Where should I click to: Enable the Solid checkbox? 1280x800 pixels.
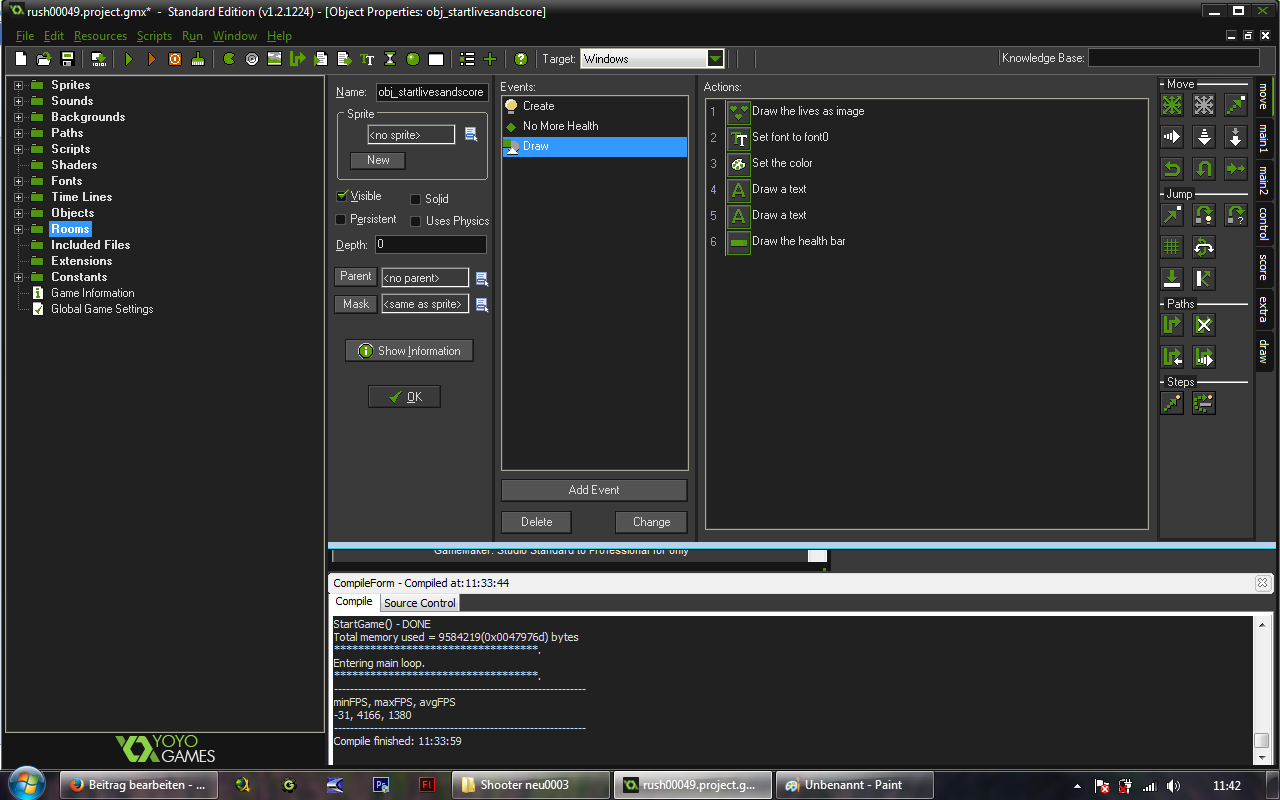pyautogui.click(x=416, y=199)
